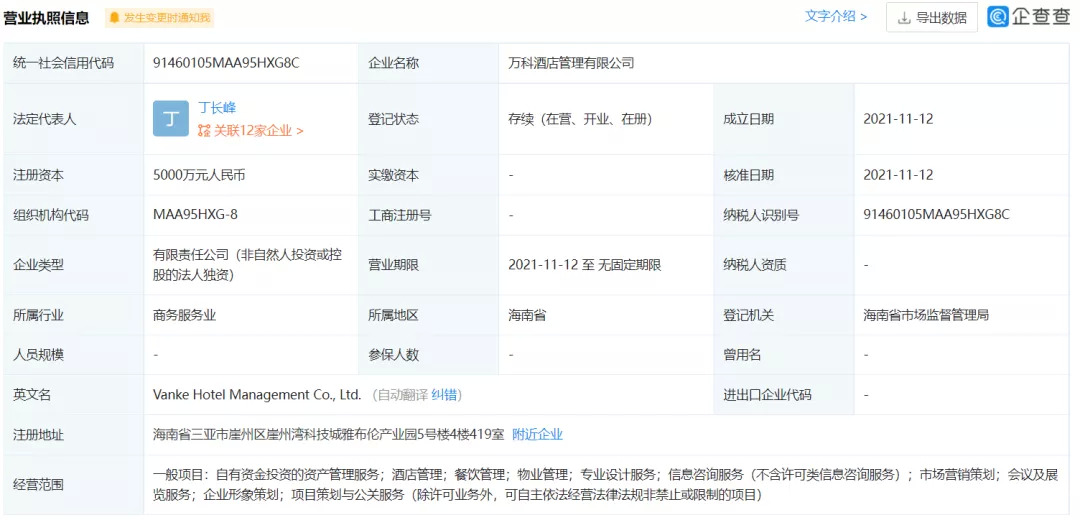Click the 纠错 correction link

(x=444, y=395)
